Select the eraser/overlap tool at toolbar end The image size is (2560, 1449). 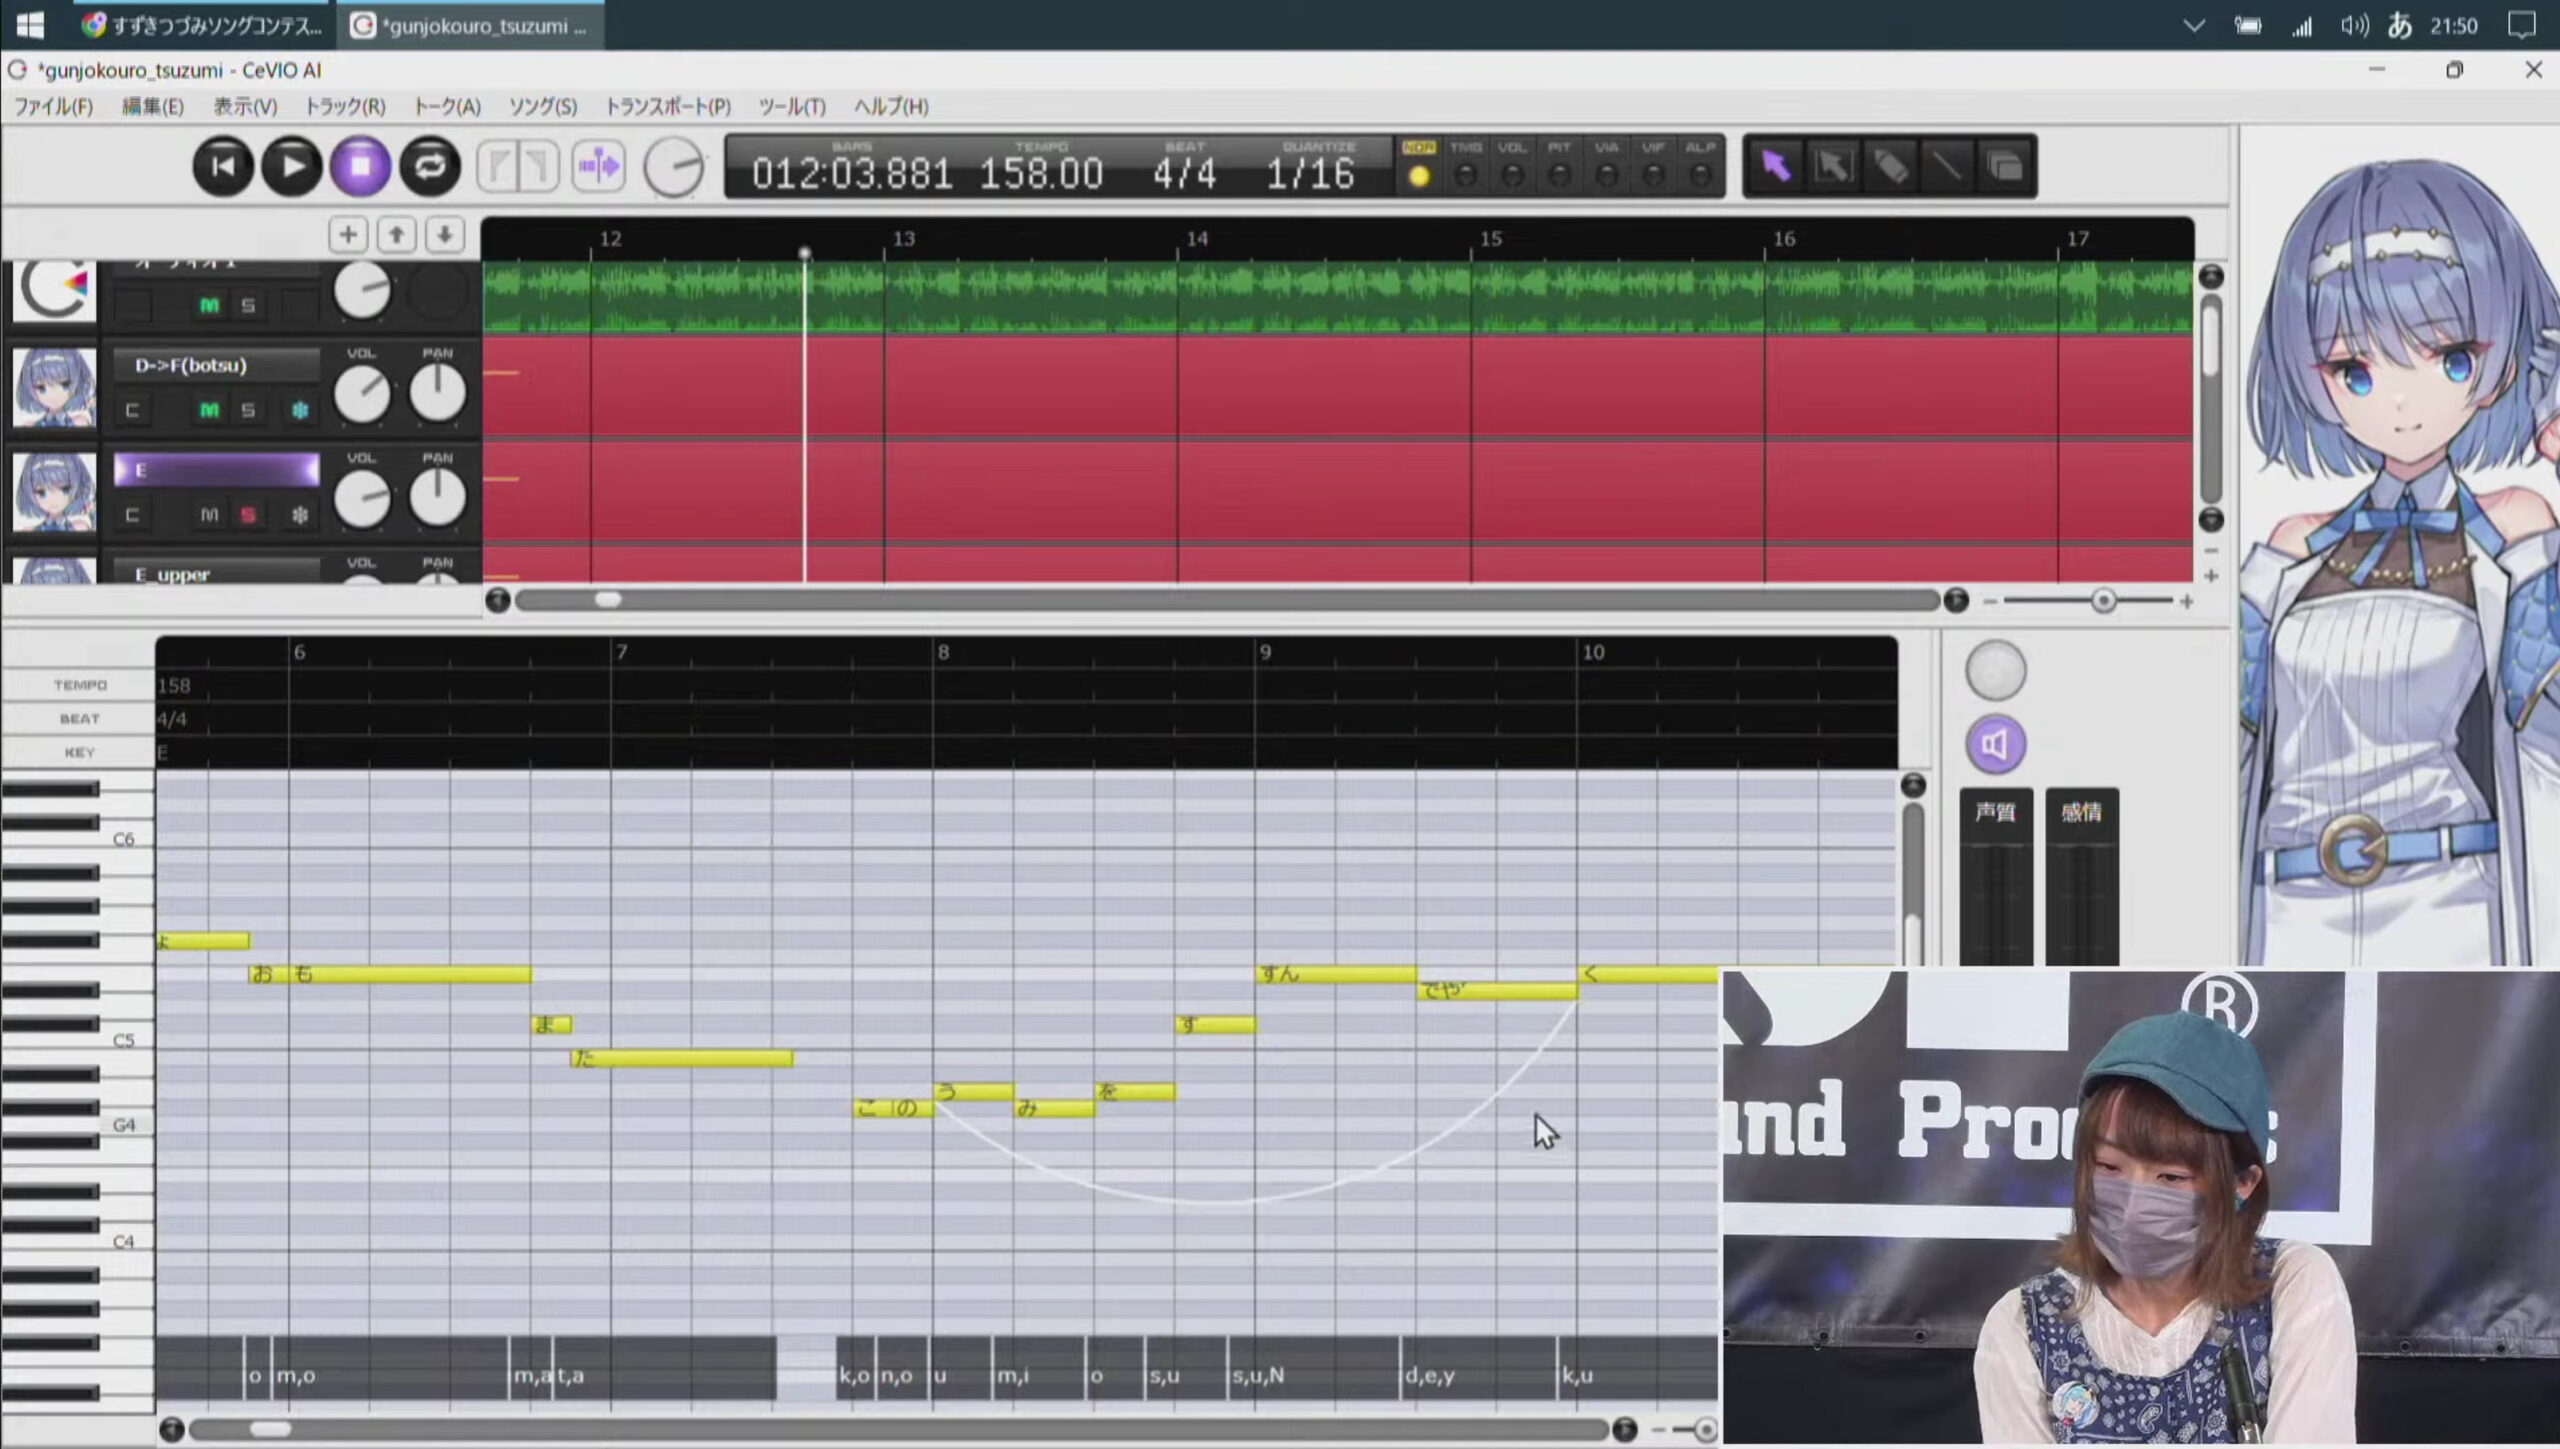[x=2004, y=166]
